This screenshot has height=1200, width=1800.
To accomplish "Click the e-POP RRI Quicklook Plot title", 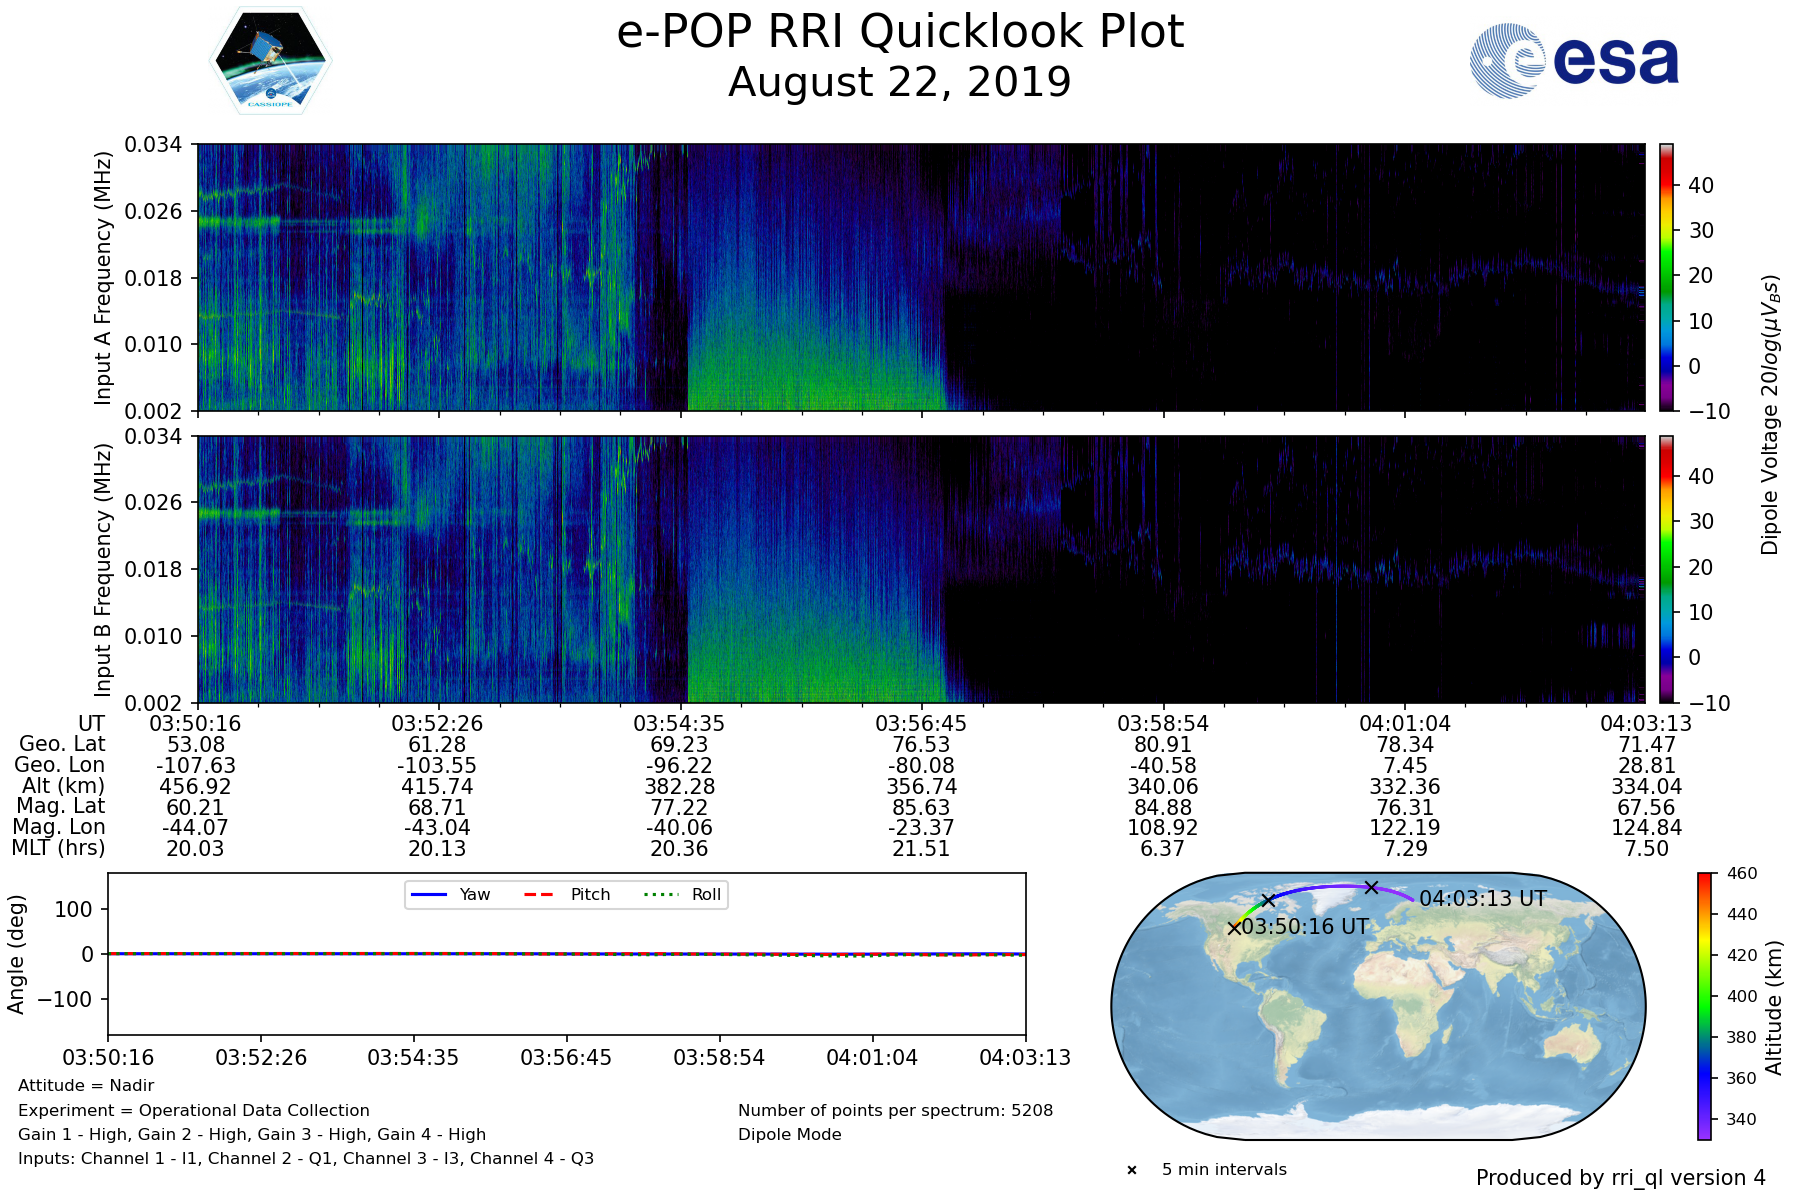I will [900, 32].
